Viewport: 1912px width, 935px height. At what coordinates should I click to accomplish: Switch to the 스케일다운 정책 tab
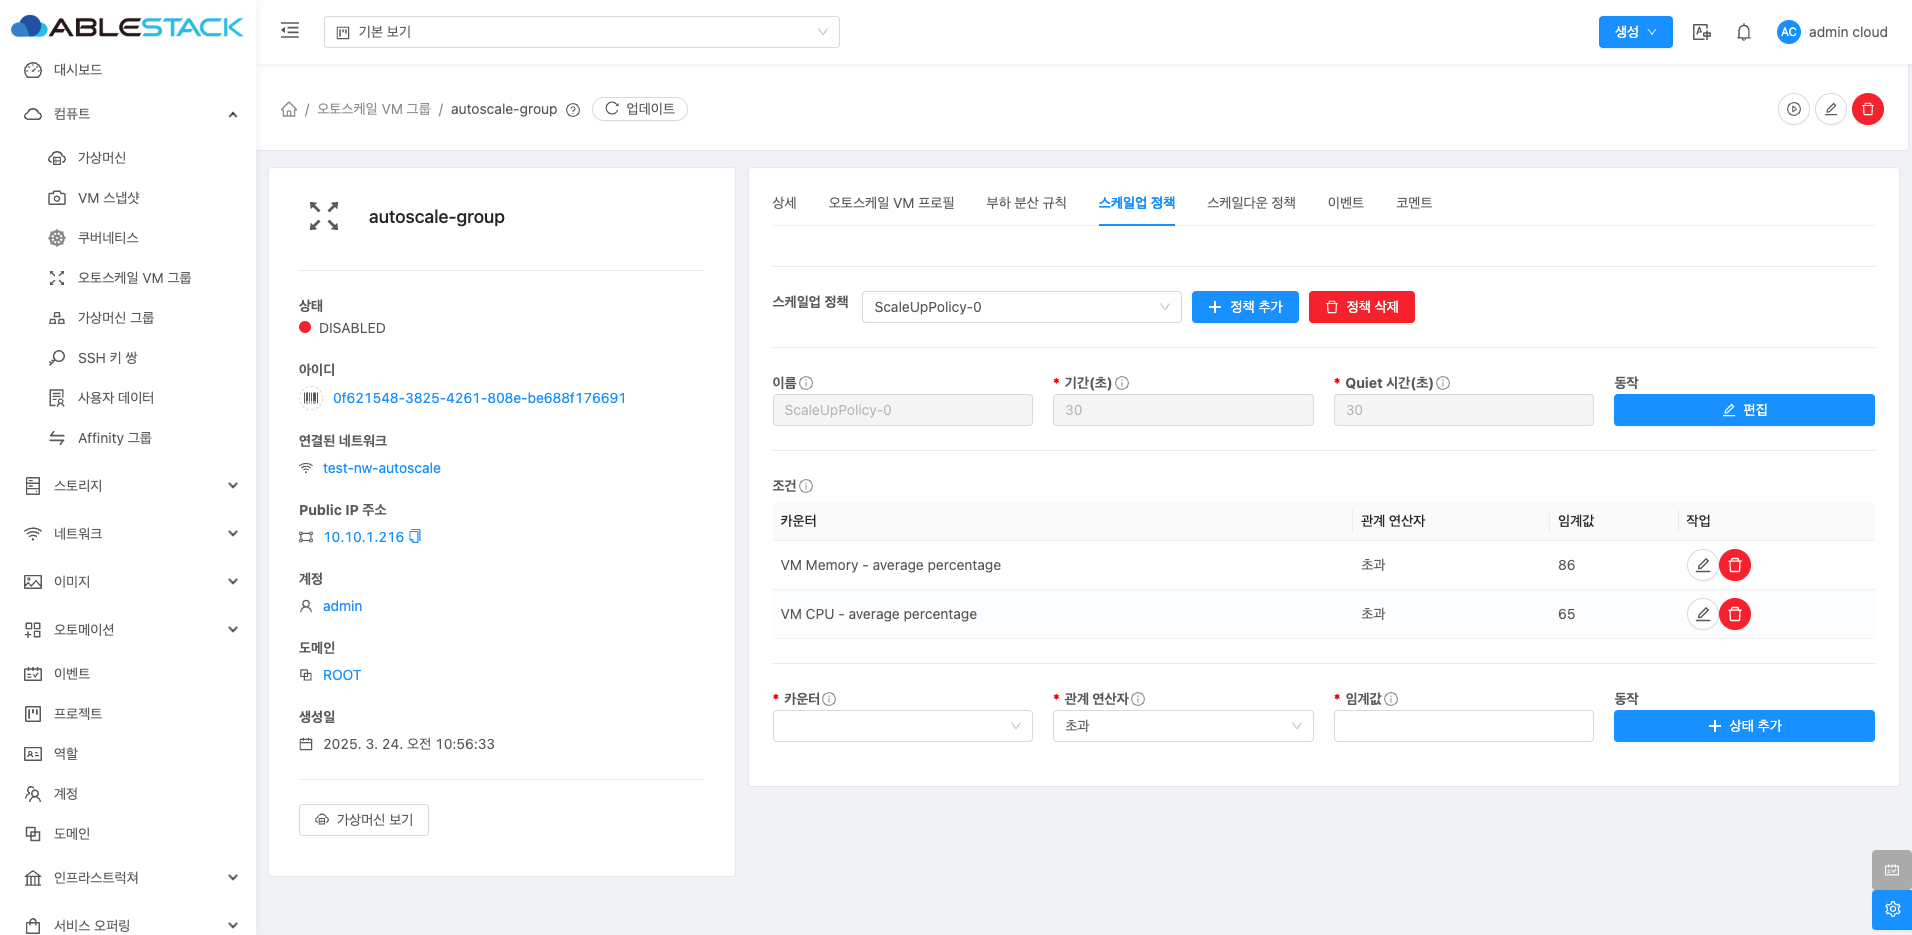(1250, 203)
